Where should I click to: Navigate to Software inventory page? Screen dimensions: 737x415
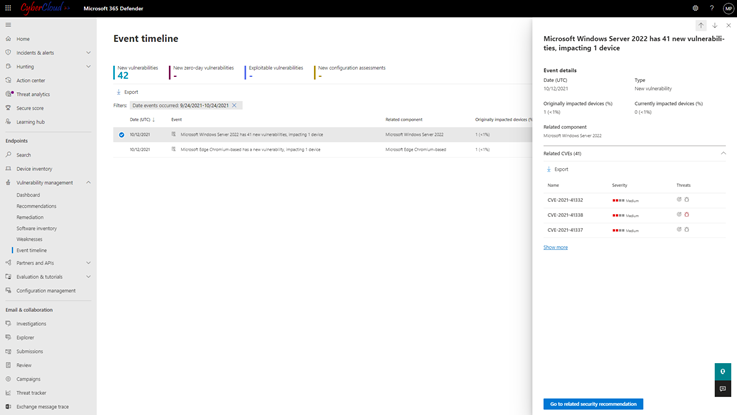[x=36, y=228]
